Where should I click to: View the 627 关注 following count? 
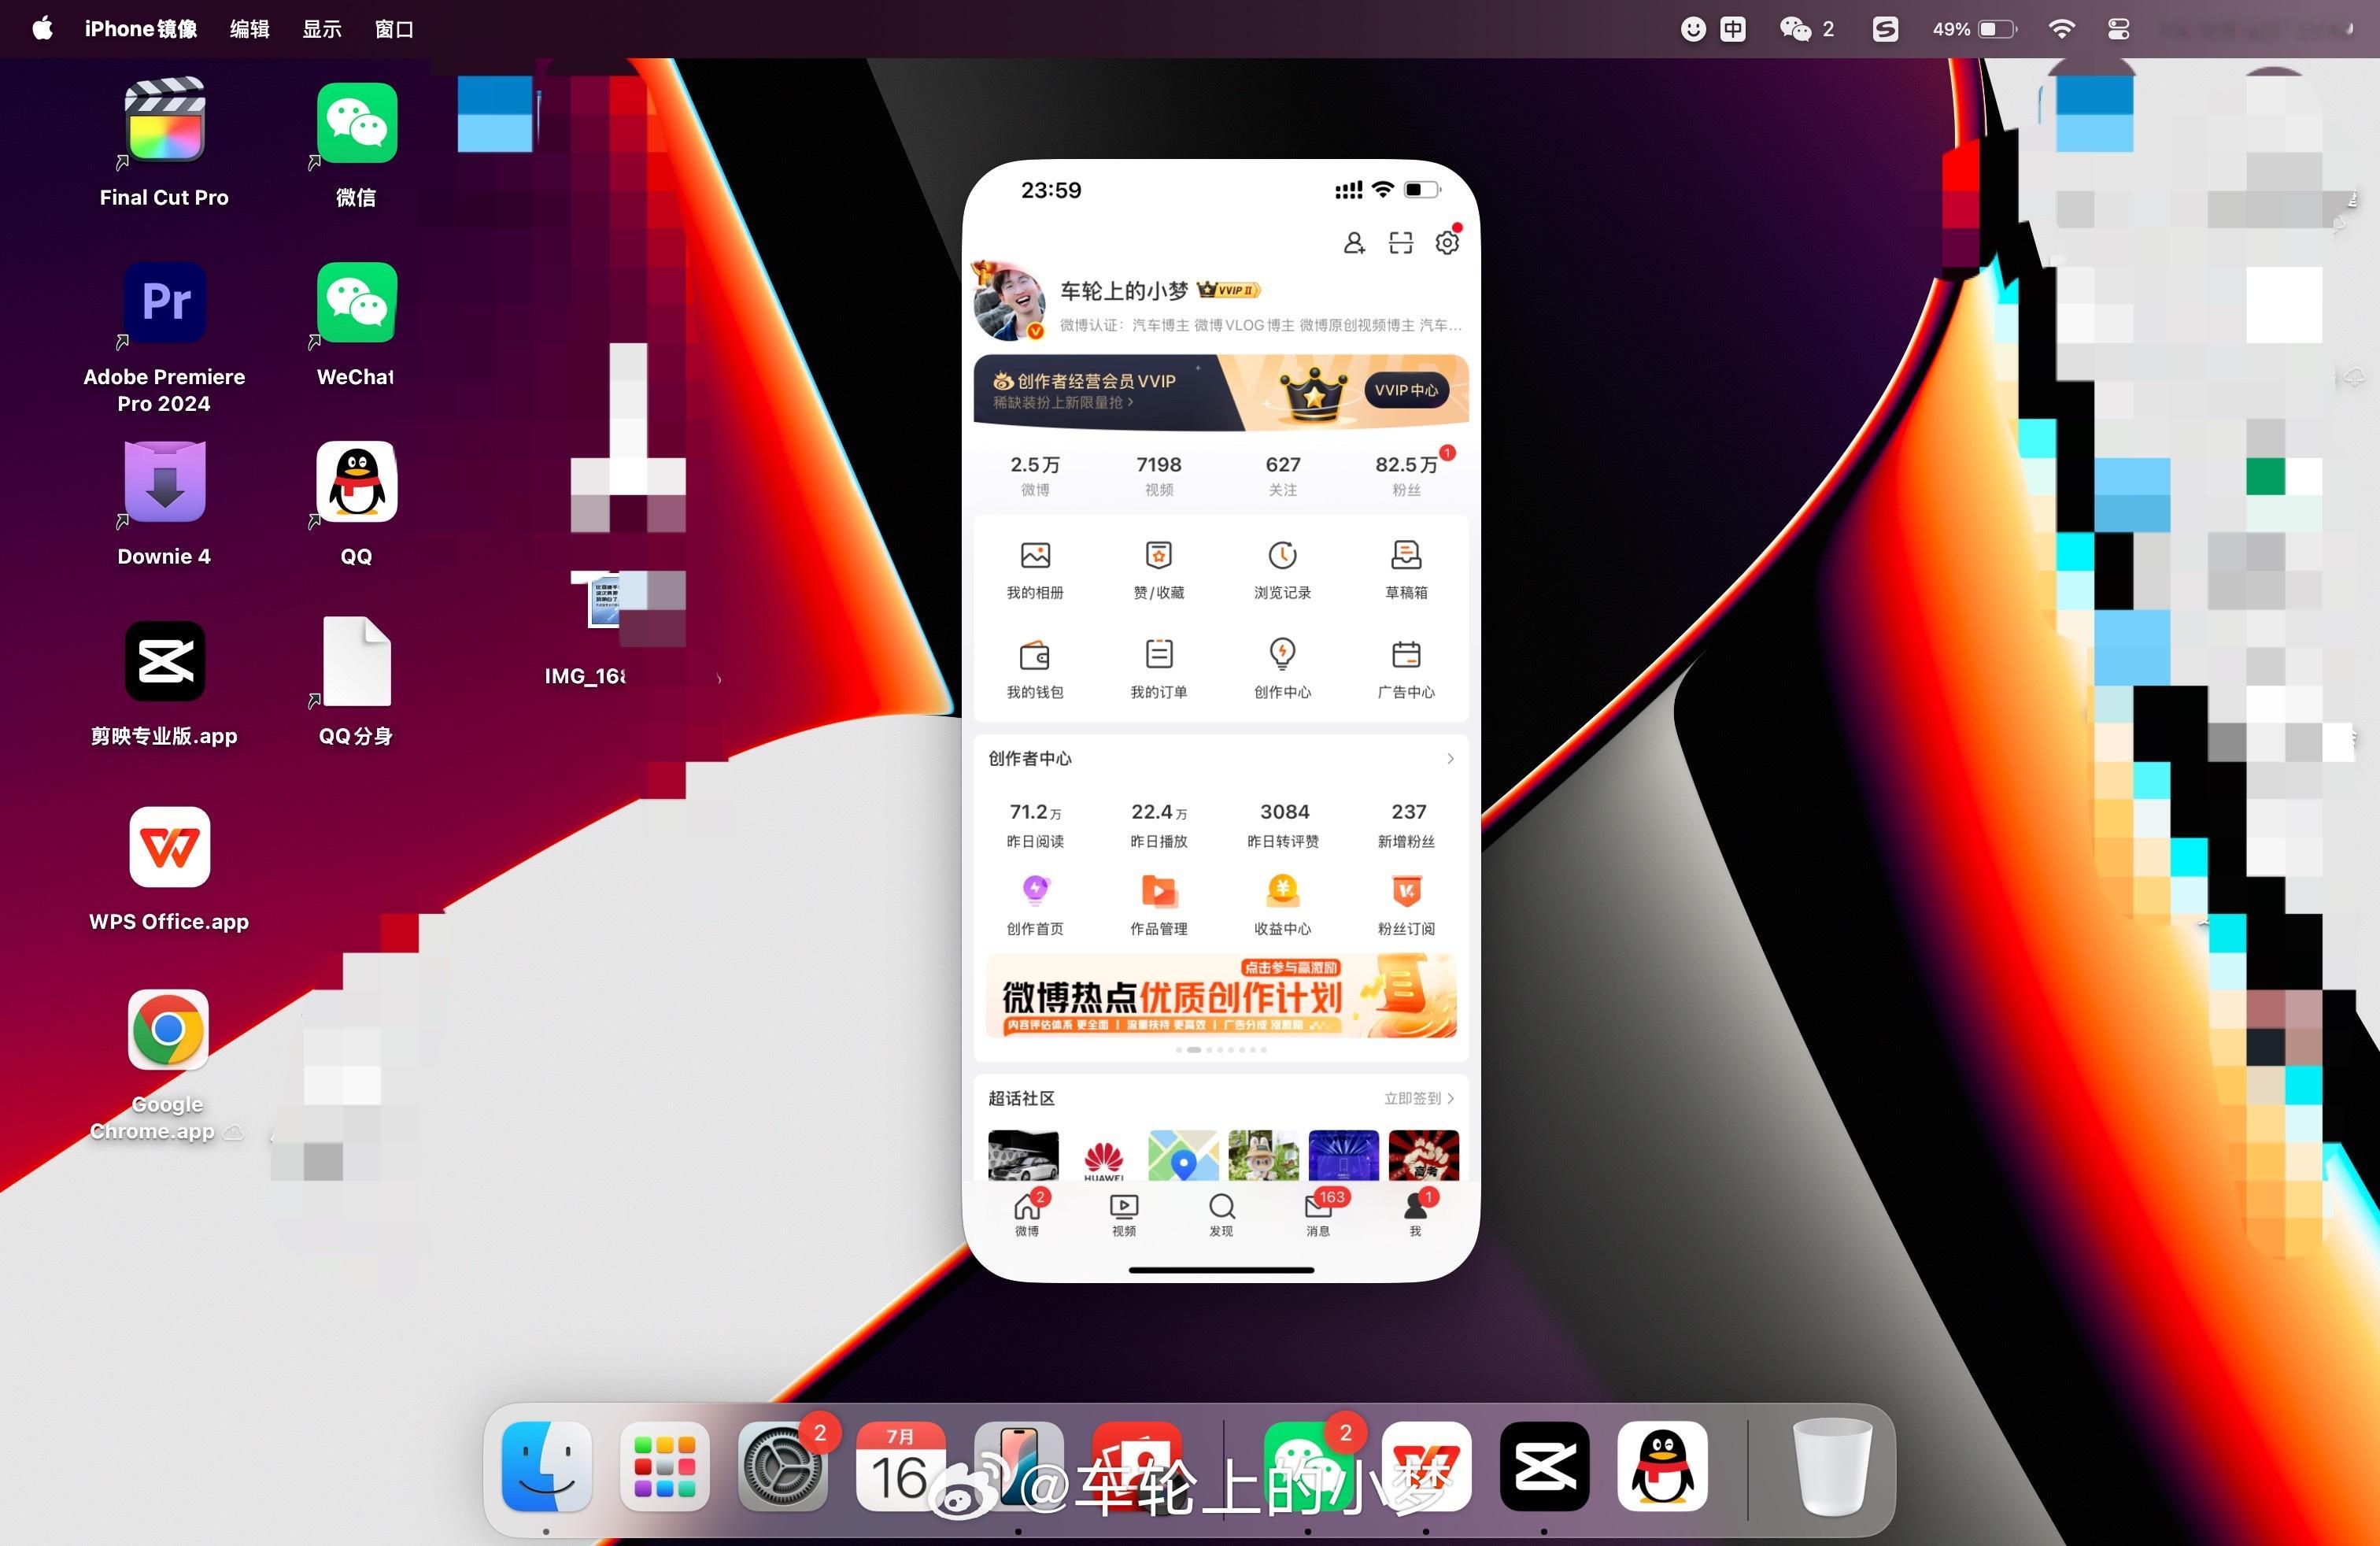click(x=1283, y=475)
